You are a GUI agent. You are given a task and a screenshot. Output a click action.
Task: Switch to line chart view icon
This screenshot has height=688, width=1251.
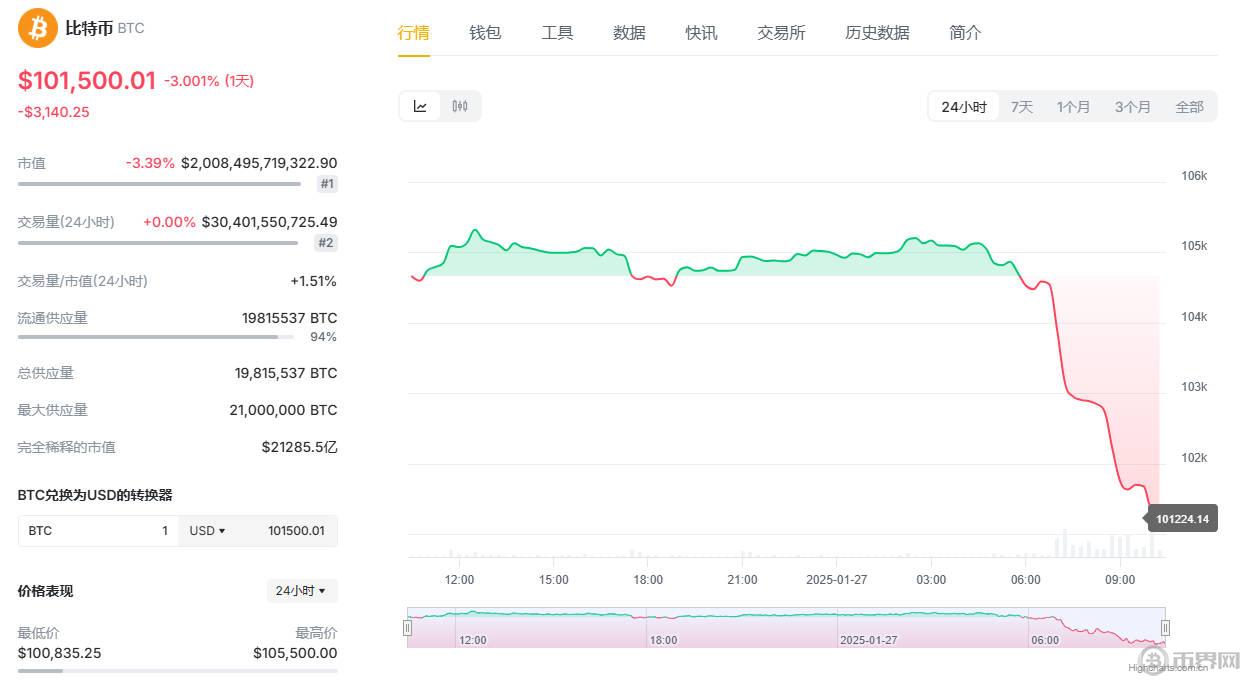click(x=420, y=106)
